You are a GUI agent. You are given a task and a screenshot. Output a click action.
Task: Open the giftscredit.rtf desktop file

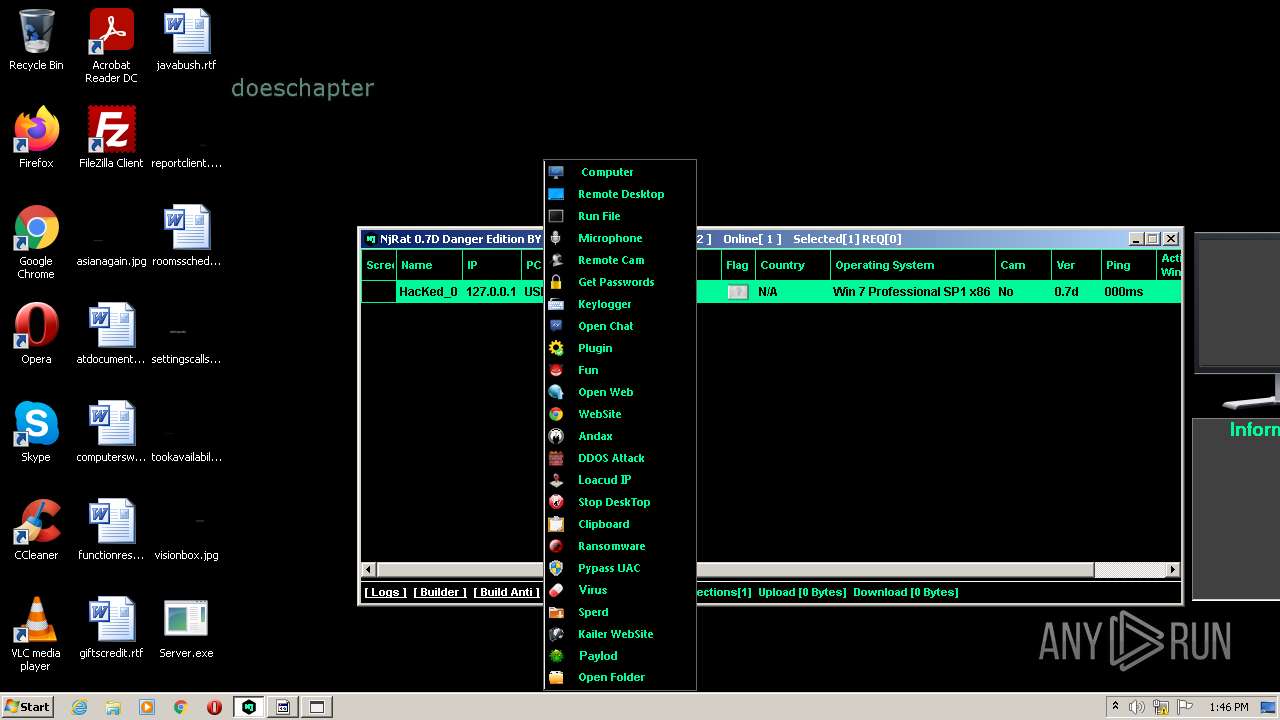(x=111, y=628)
